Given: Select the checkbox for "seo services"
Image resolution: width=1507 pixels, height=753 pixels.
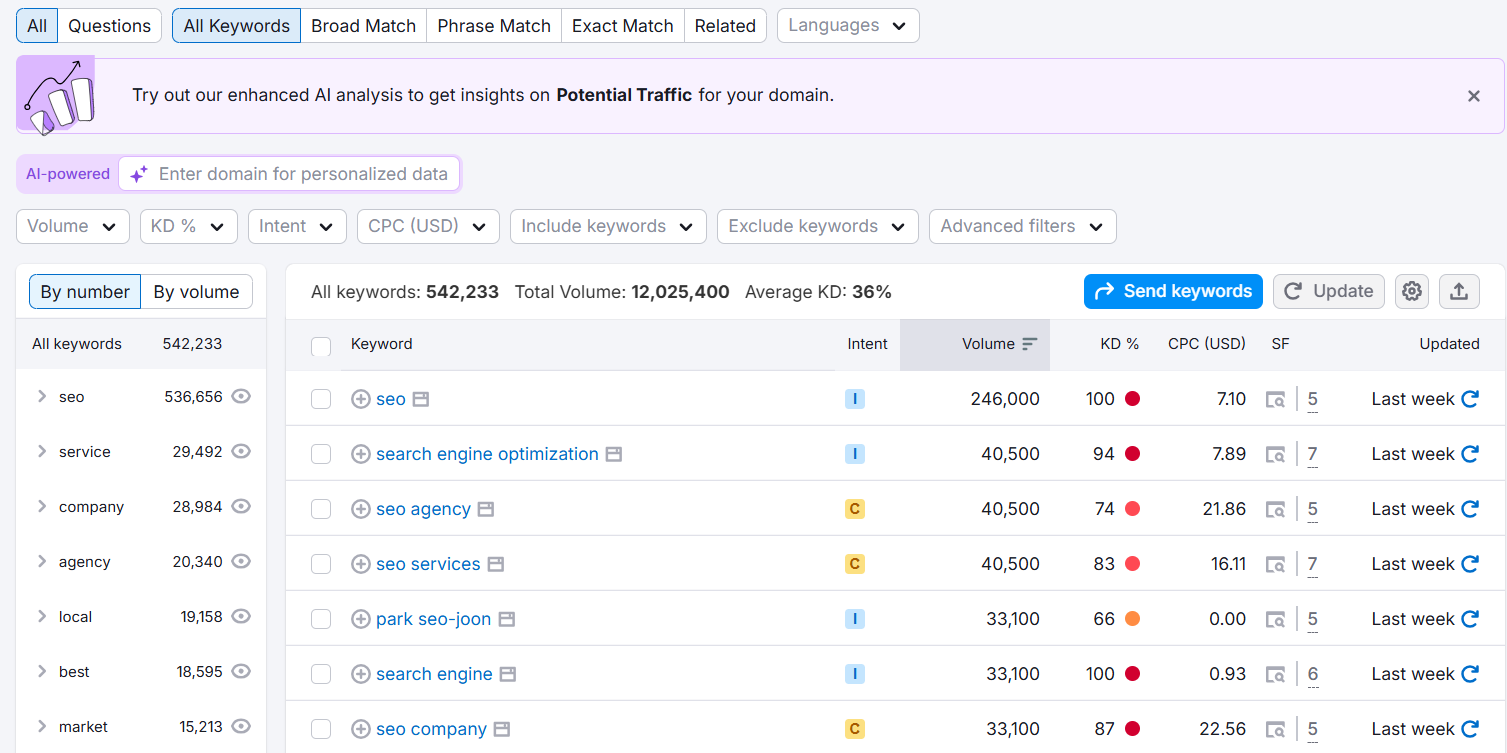Looking at the screenshot, I should point(321,563).
